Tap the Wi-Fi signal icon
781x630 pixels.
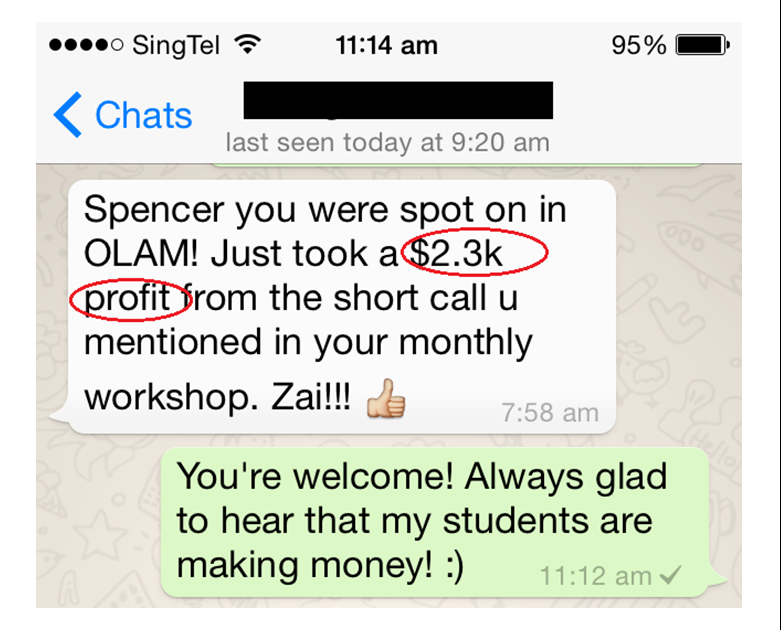[248, 45]
